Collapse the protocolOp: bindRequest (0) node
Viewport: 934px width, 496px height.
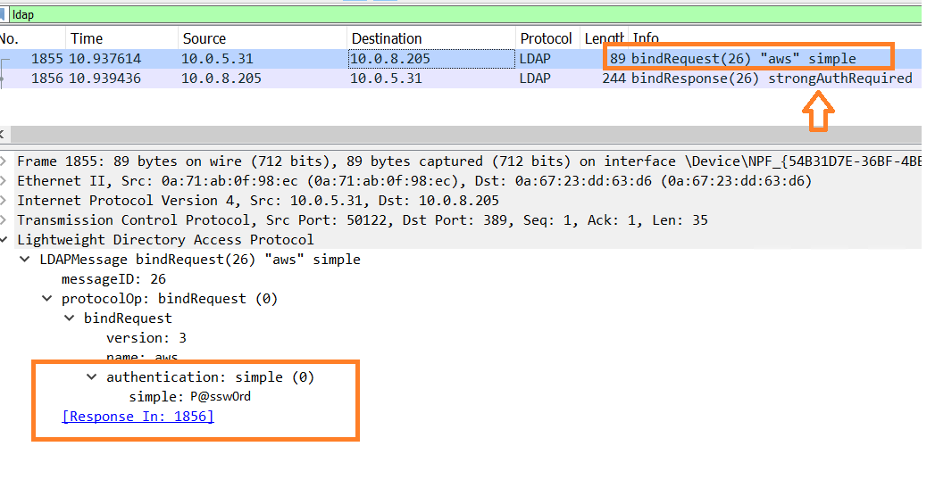coord(47,299)
